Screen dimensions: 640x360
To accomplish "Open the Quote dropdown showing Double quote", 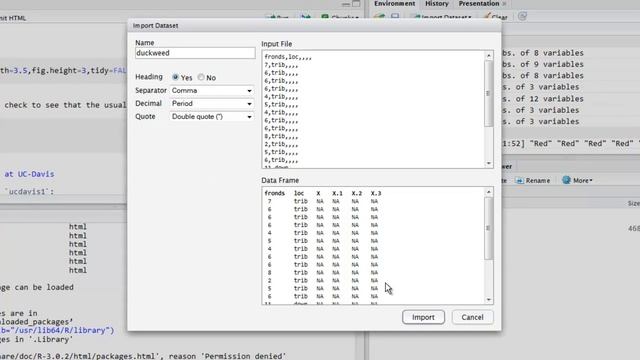I will coord(211,117).
